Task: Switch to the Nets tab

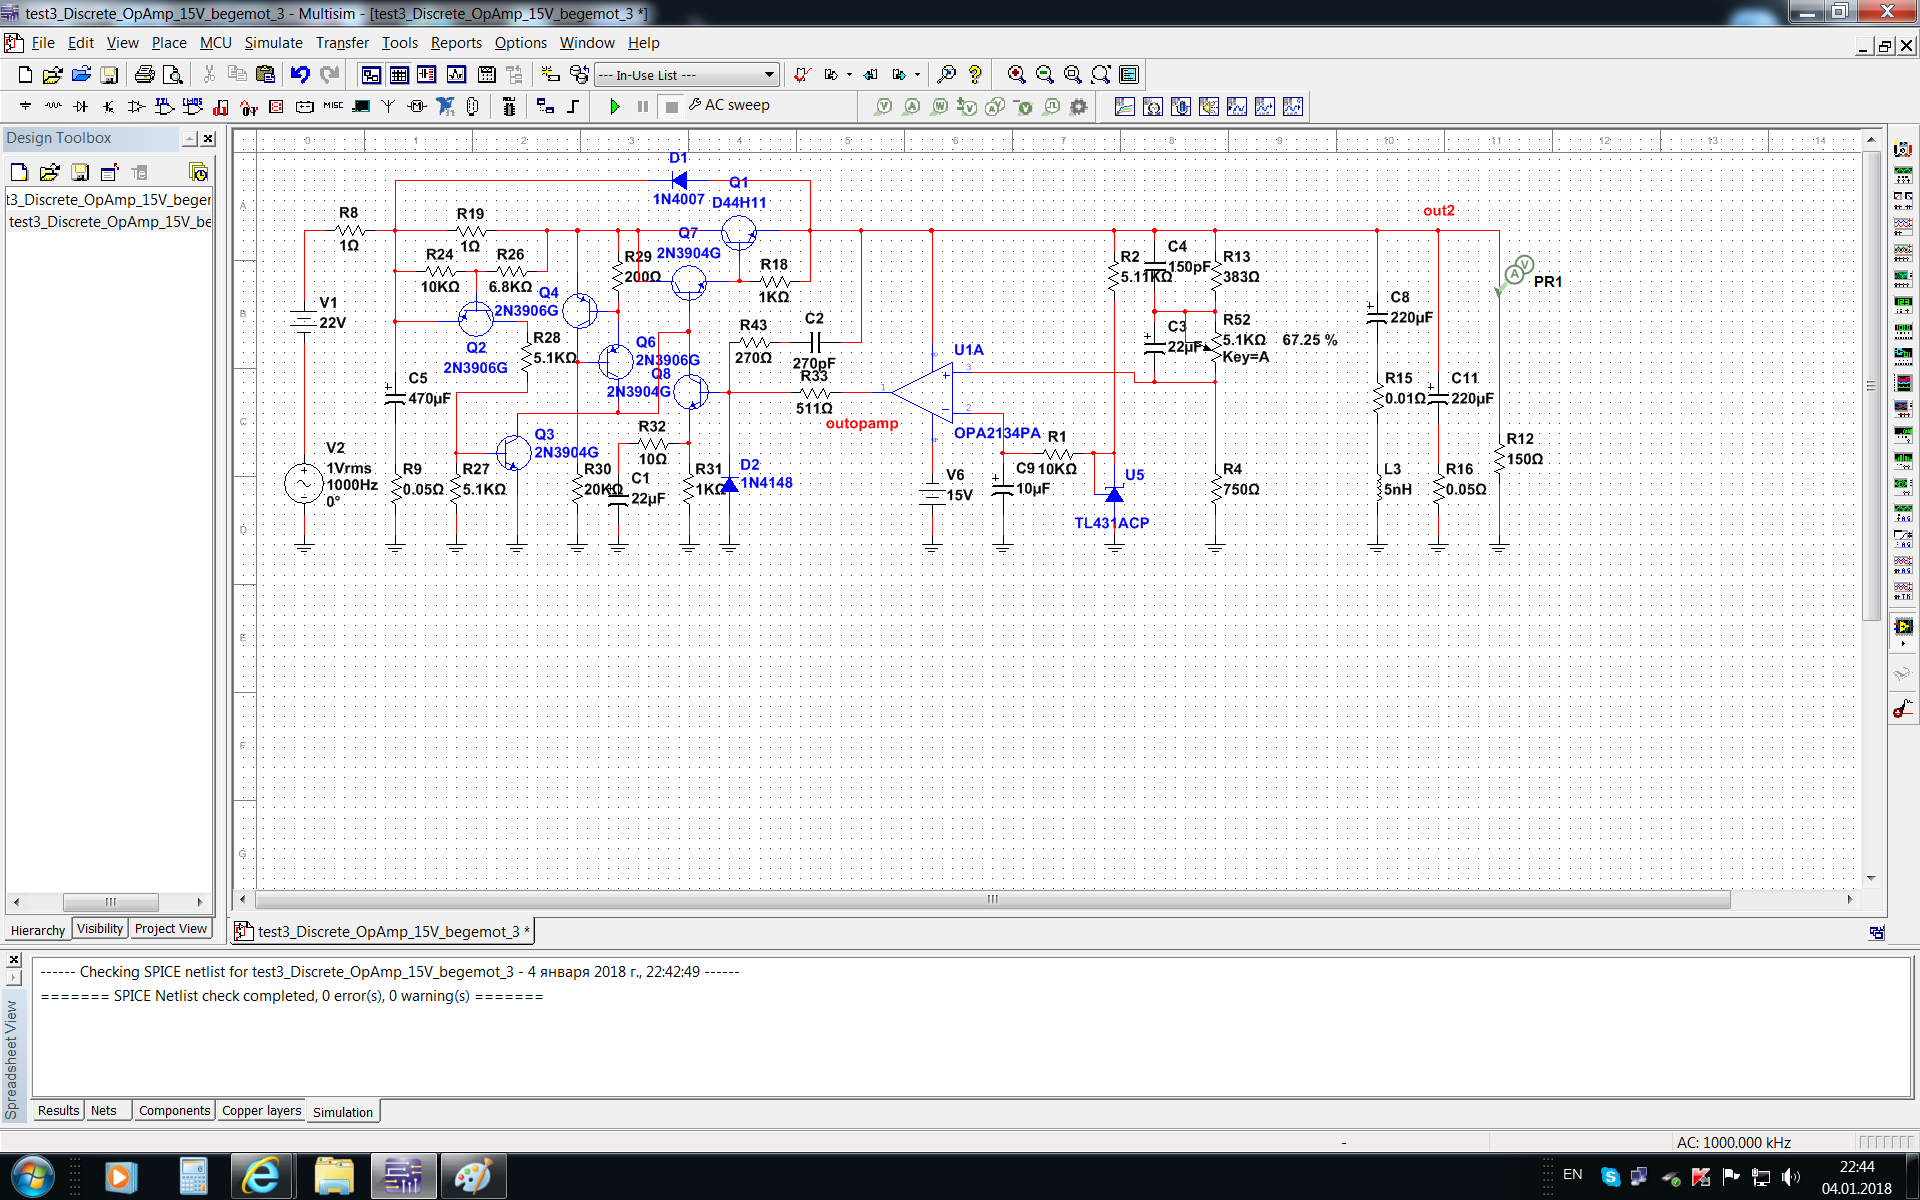Action: 104,1111
